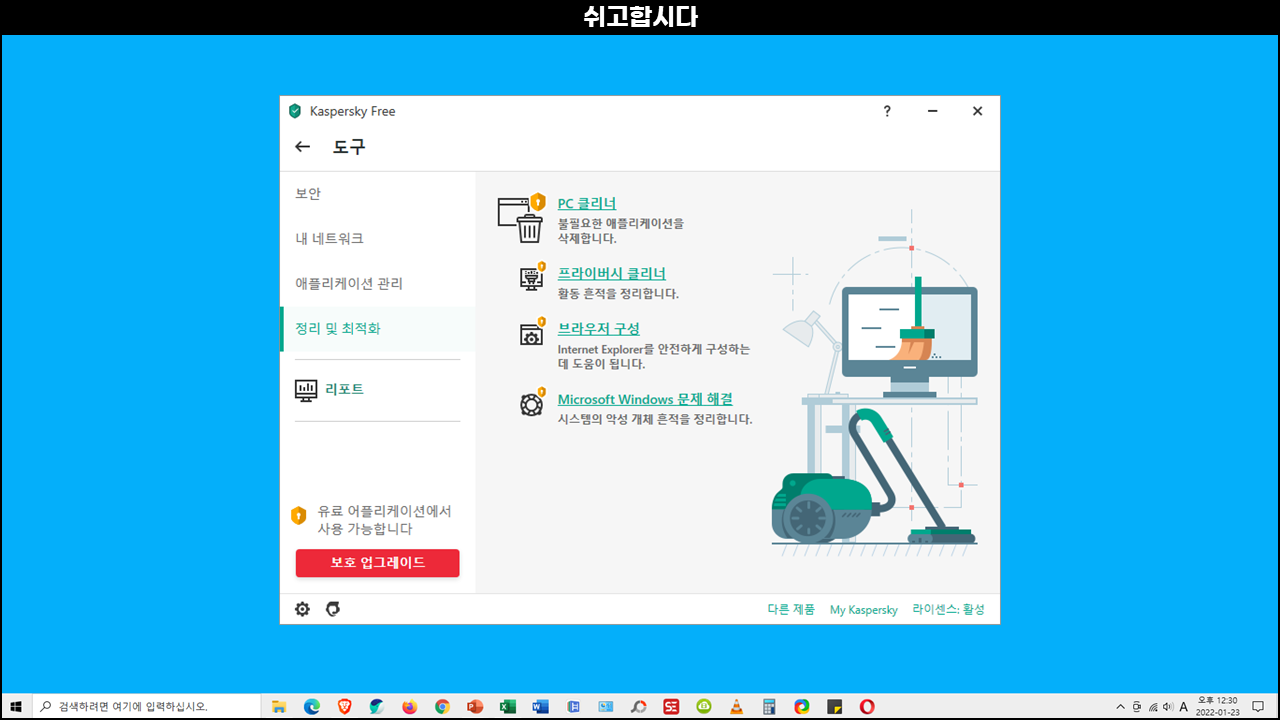This screenshot has width=1280, height=720.
Task: Open the 프라이버시 클리너 link
Action: (x=612, y=274)
